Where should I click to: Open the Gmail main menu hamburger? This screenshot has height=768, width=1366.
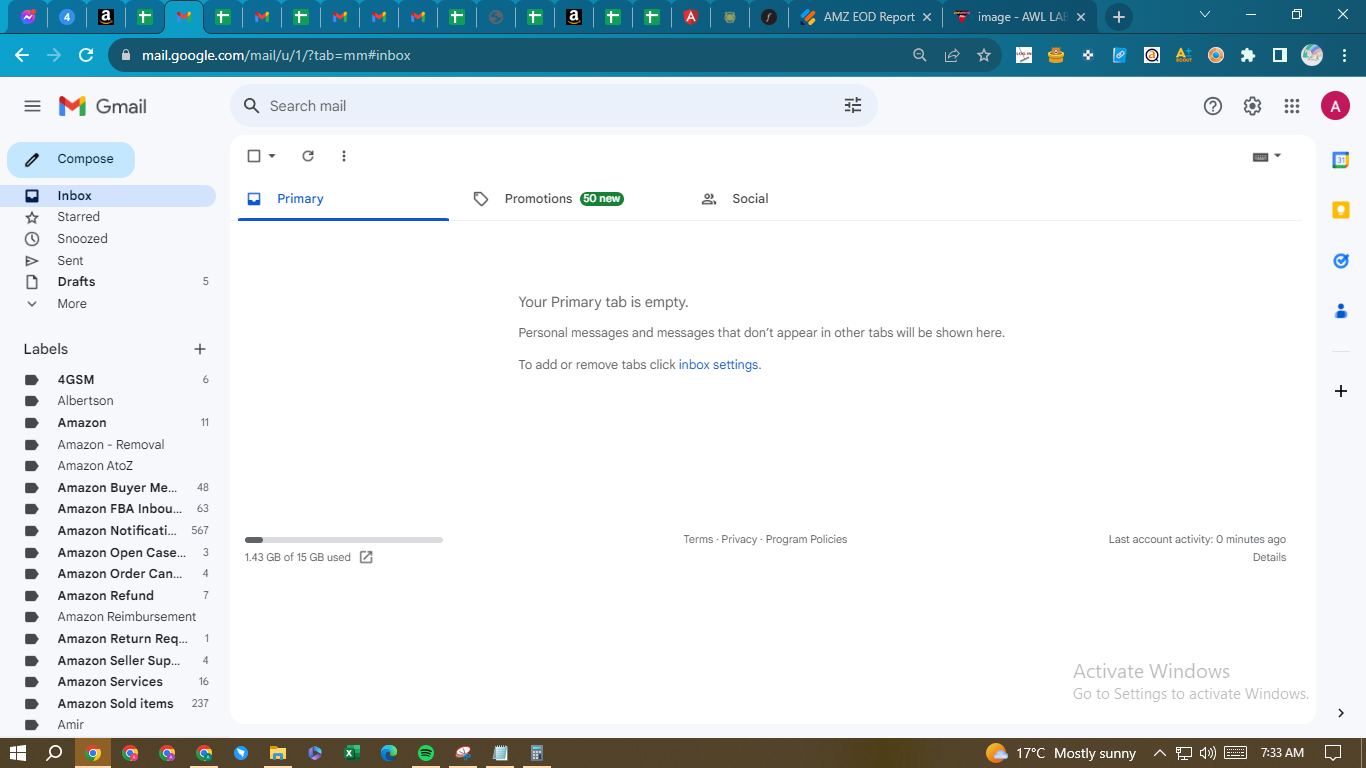coord(32,106)
